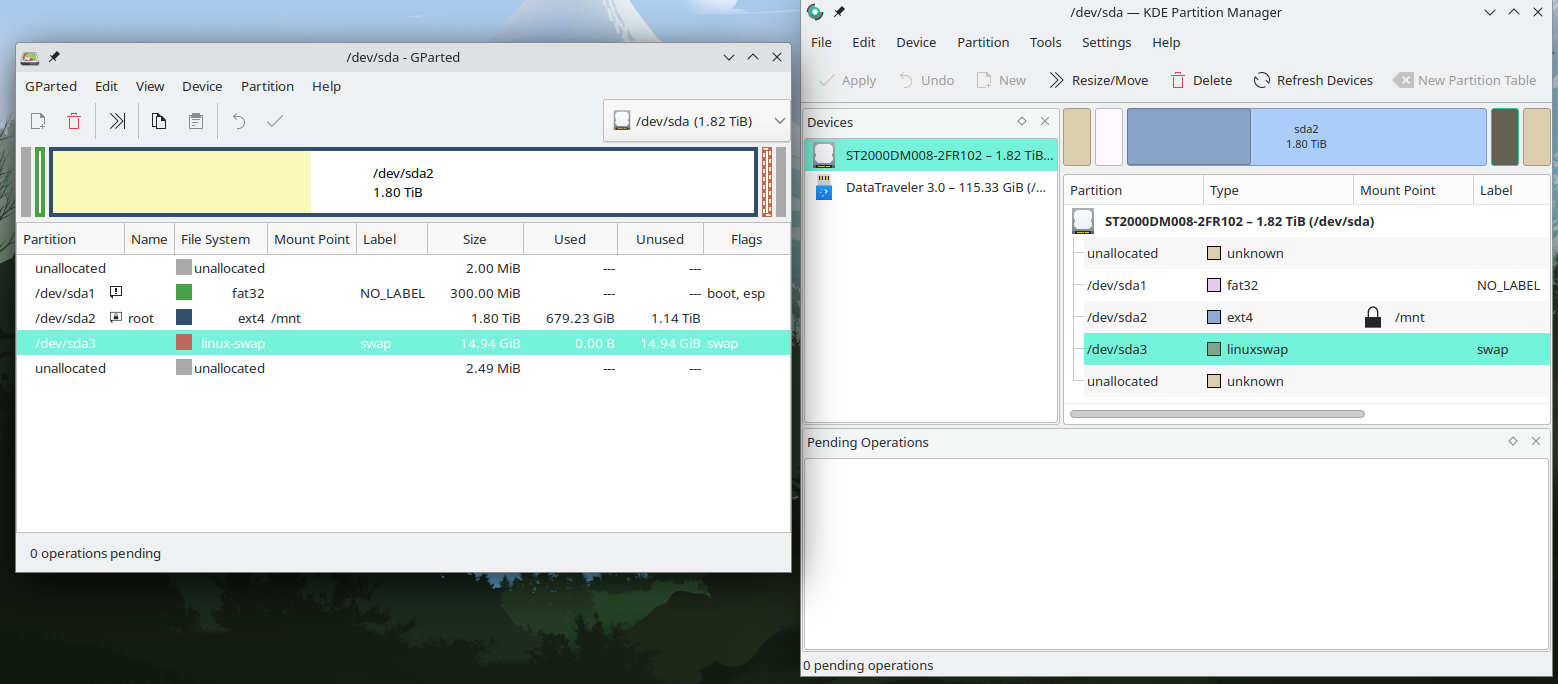
Task: Close the Pending Operations panel
Action: coord(1536,441)
